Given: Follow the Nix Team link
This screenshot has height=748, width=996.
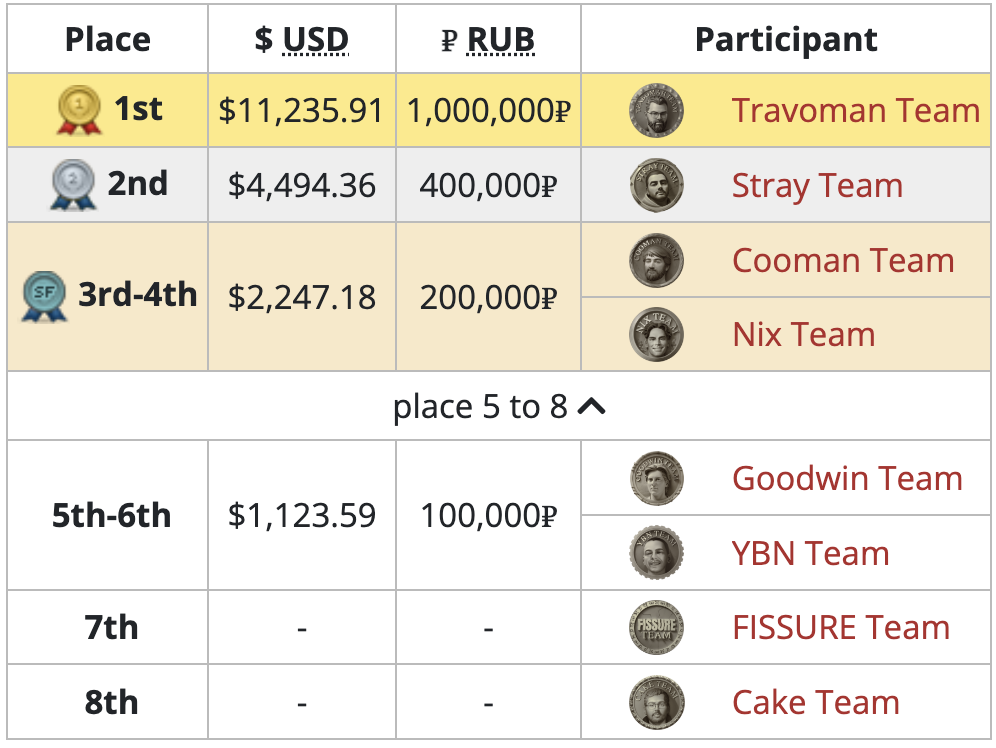Looking at the screenshot, I should (803, 334).
